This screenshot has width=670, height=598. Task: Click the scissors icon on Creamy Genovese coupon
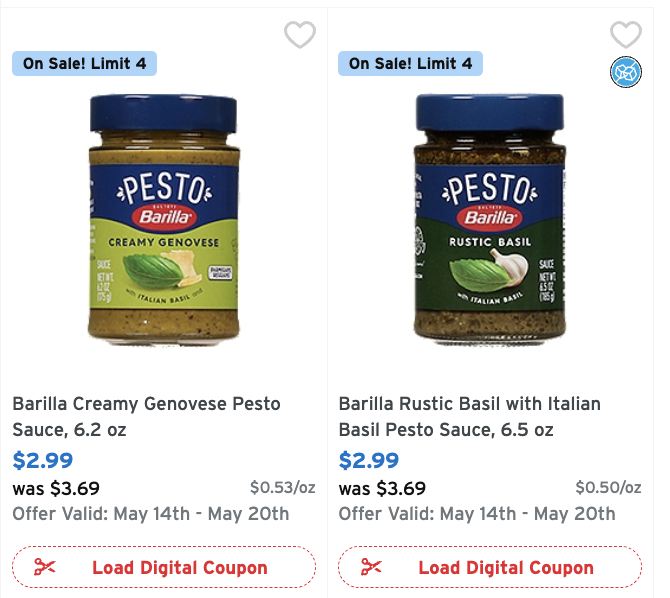point(45,567)
